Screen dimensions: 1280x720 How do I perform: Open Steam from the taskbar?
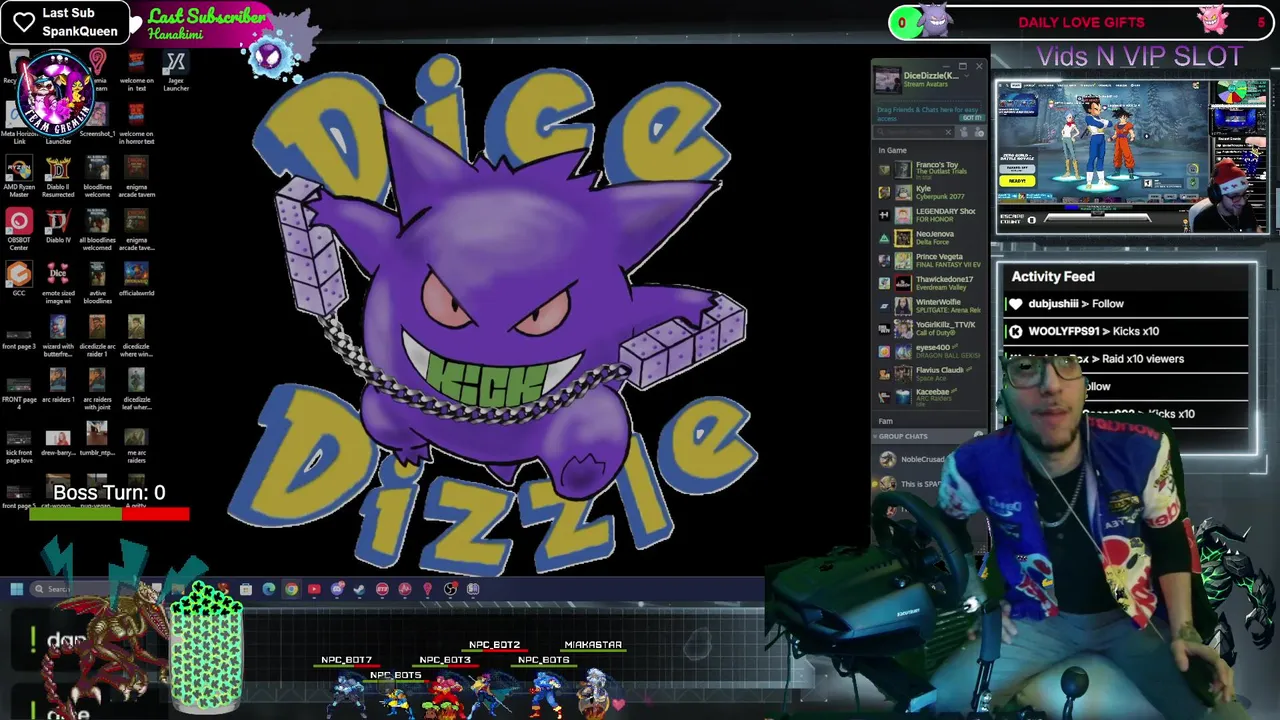[x=359, y=589]
